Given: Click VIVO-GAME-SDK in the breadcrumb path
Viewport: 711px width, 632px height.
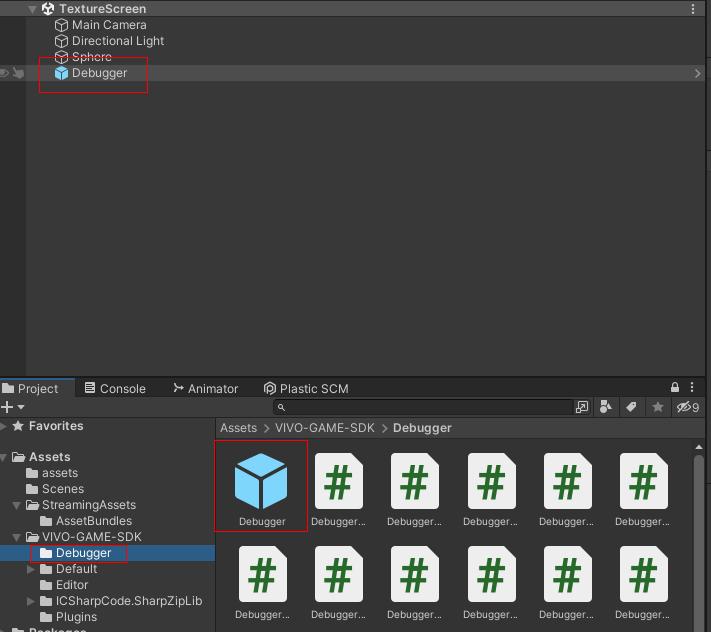Looking at the screenshot, I should (324, 428).
